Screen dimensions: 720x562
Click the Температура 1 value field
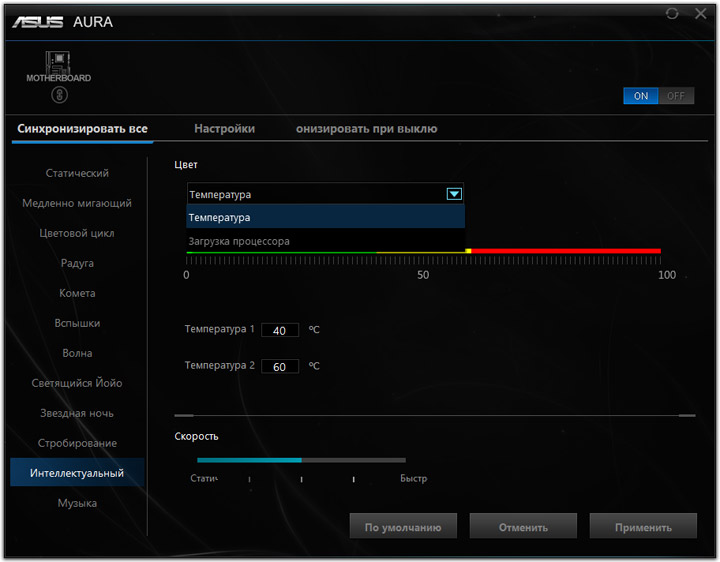click(280, 330)
